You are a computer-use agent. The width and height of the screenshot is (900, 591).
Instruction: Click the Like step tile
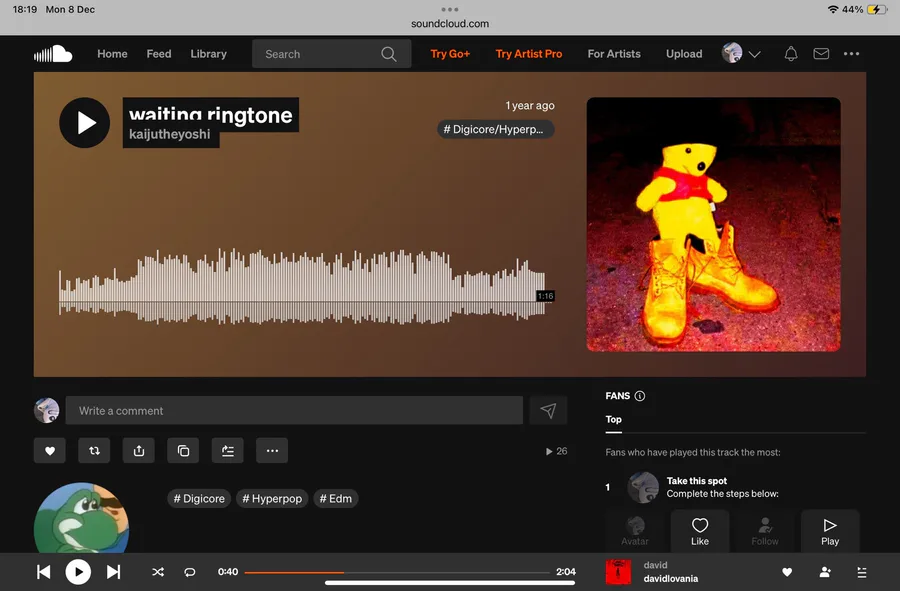(x=700, y=531)
